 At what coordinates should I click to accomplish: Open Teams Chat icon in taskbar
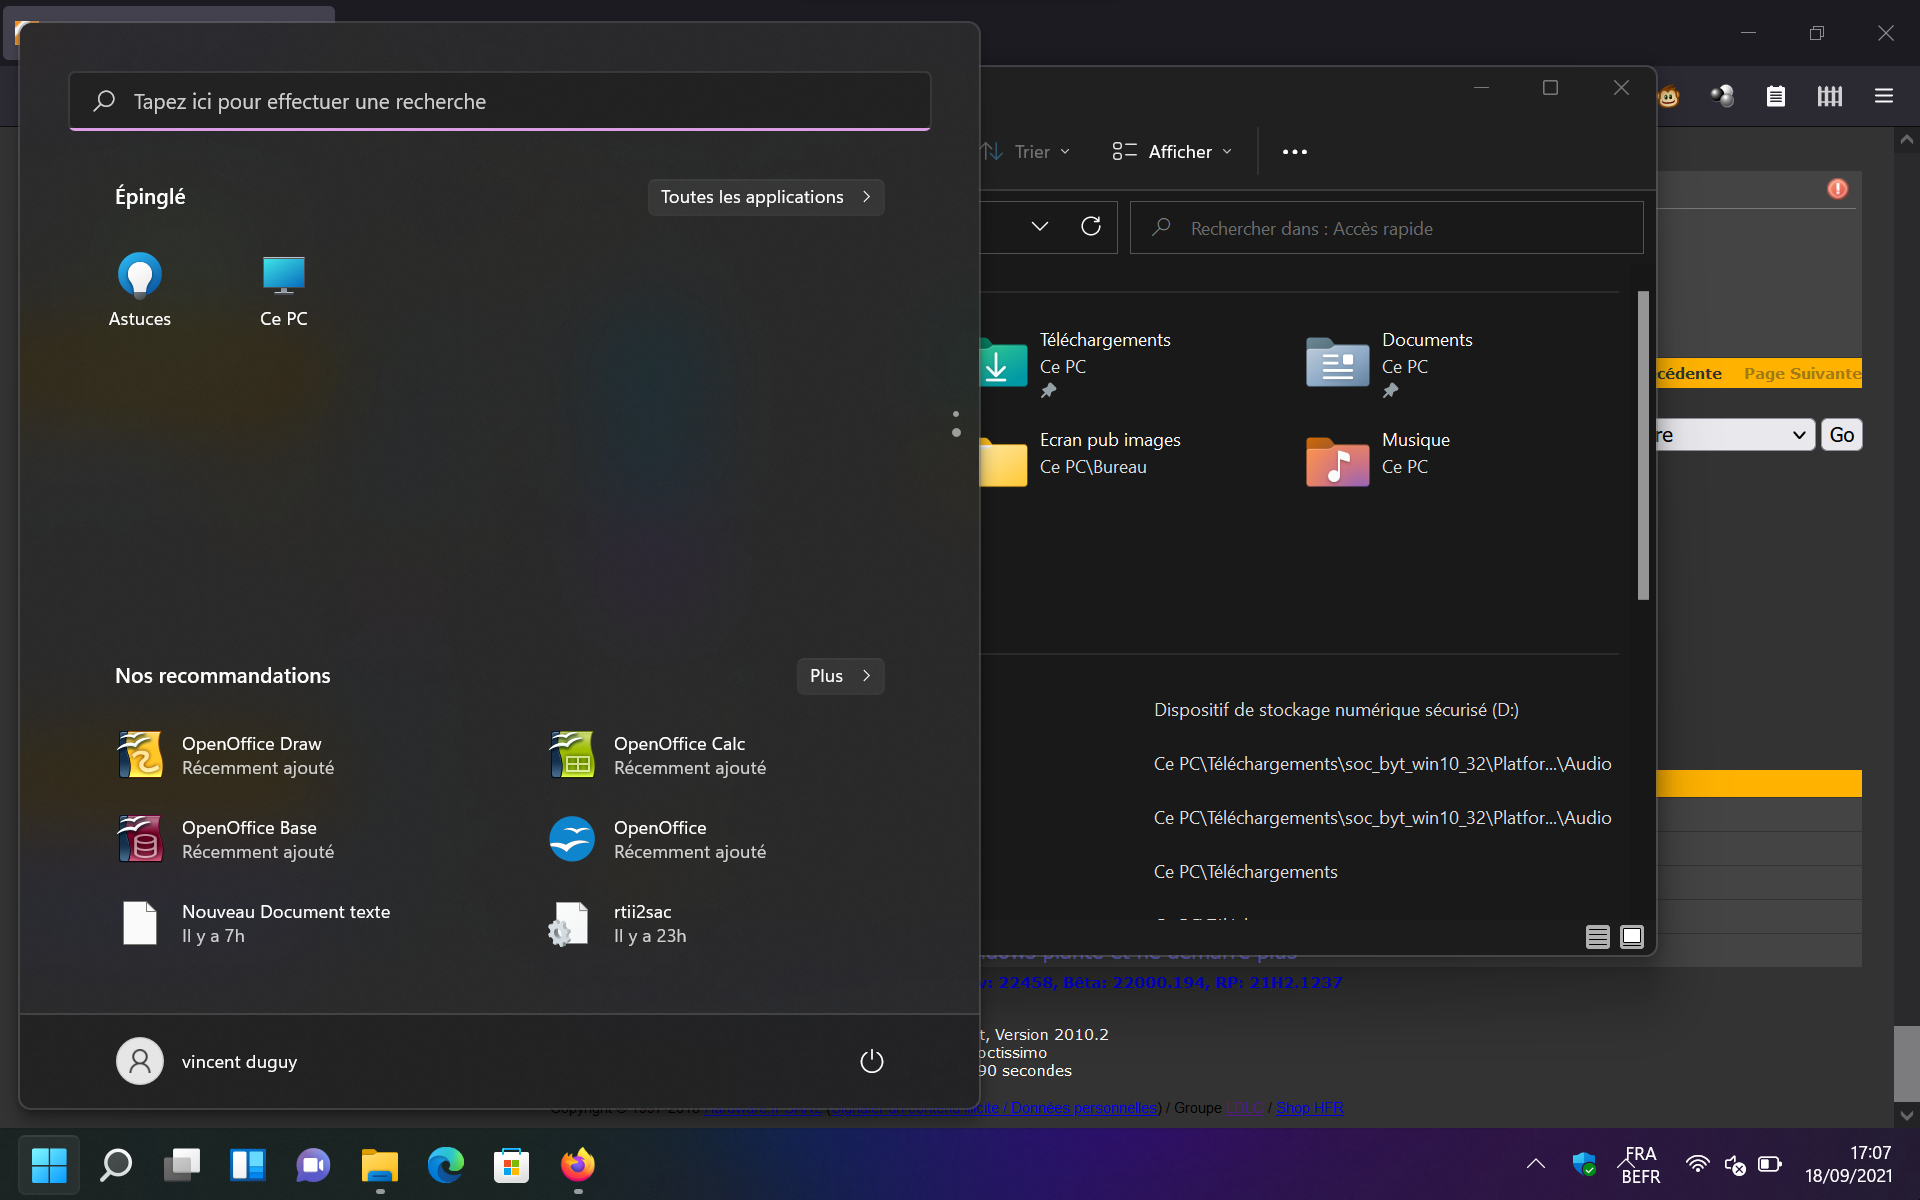(313, 1165)
